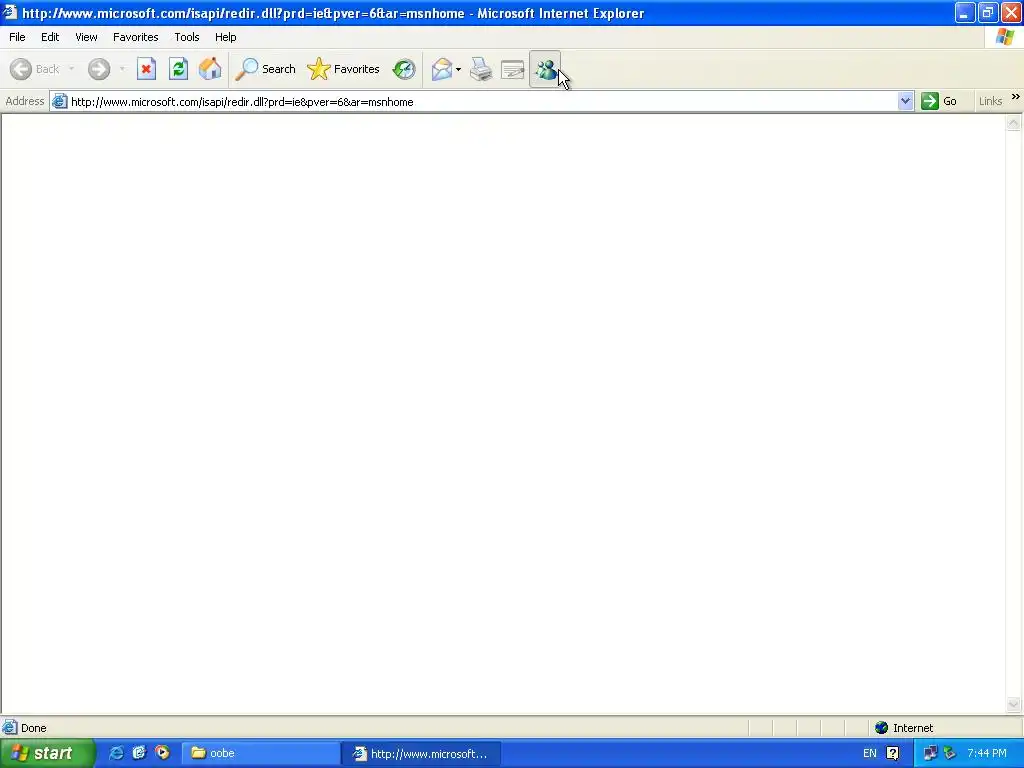This screenshot has width=1024, height=768.
Task: Click the Back navigation button
Action: (35, 69)
